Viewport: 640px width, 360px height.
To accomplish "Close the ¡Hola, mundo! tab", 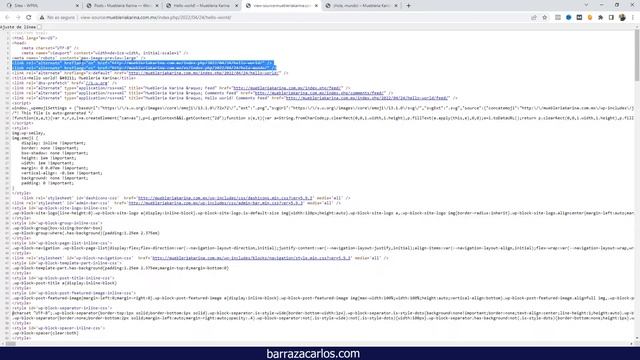I will [396, 6].
